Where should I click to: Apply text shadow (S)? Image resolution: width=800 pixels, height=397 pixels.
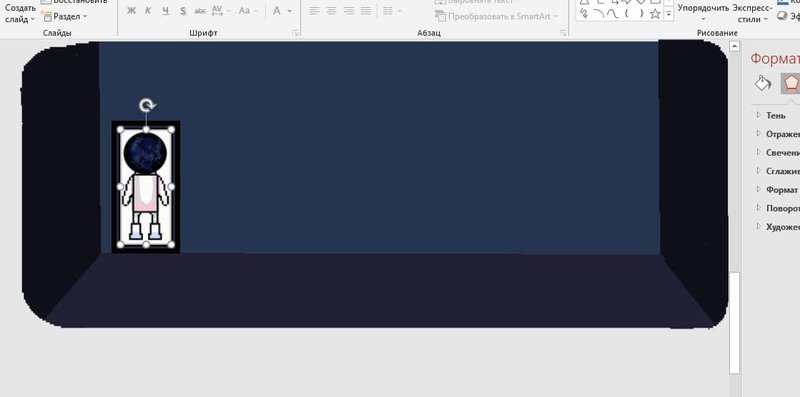pos(183,11)
